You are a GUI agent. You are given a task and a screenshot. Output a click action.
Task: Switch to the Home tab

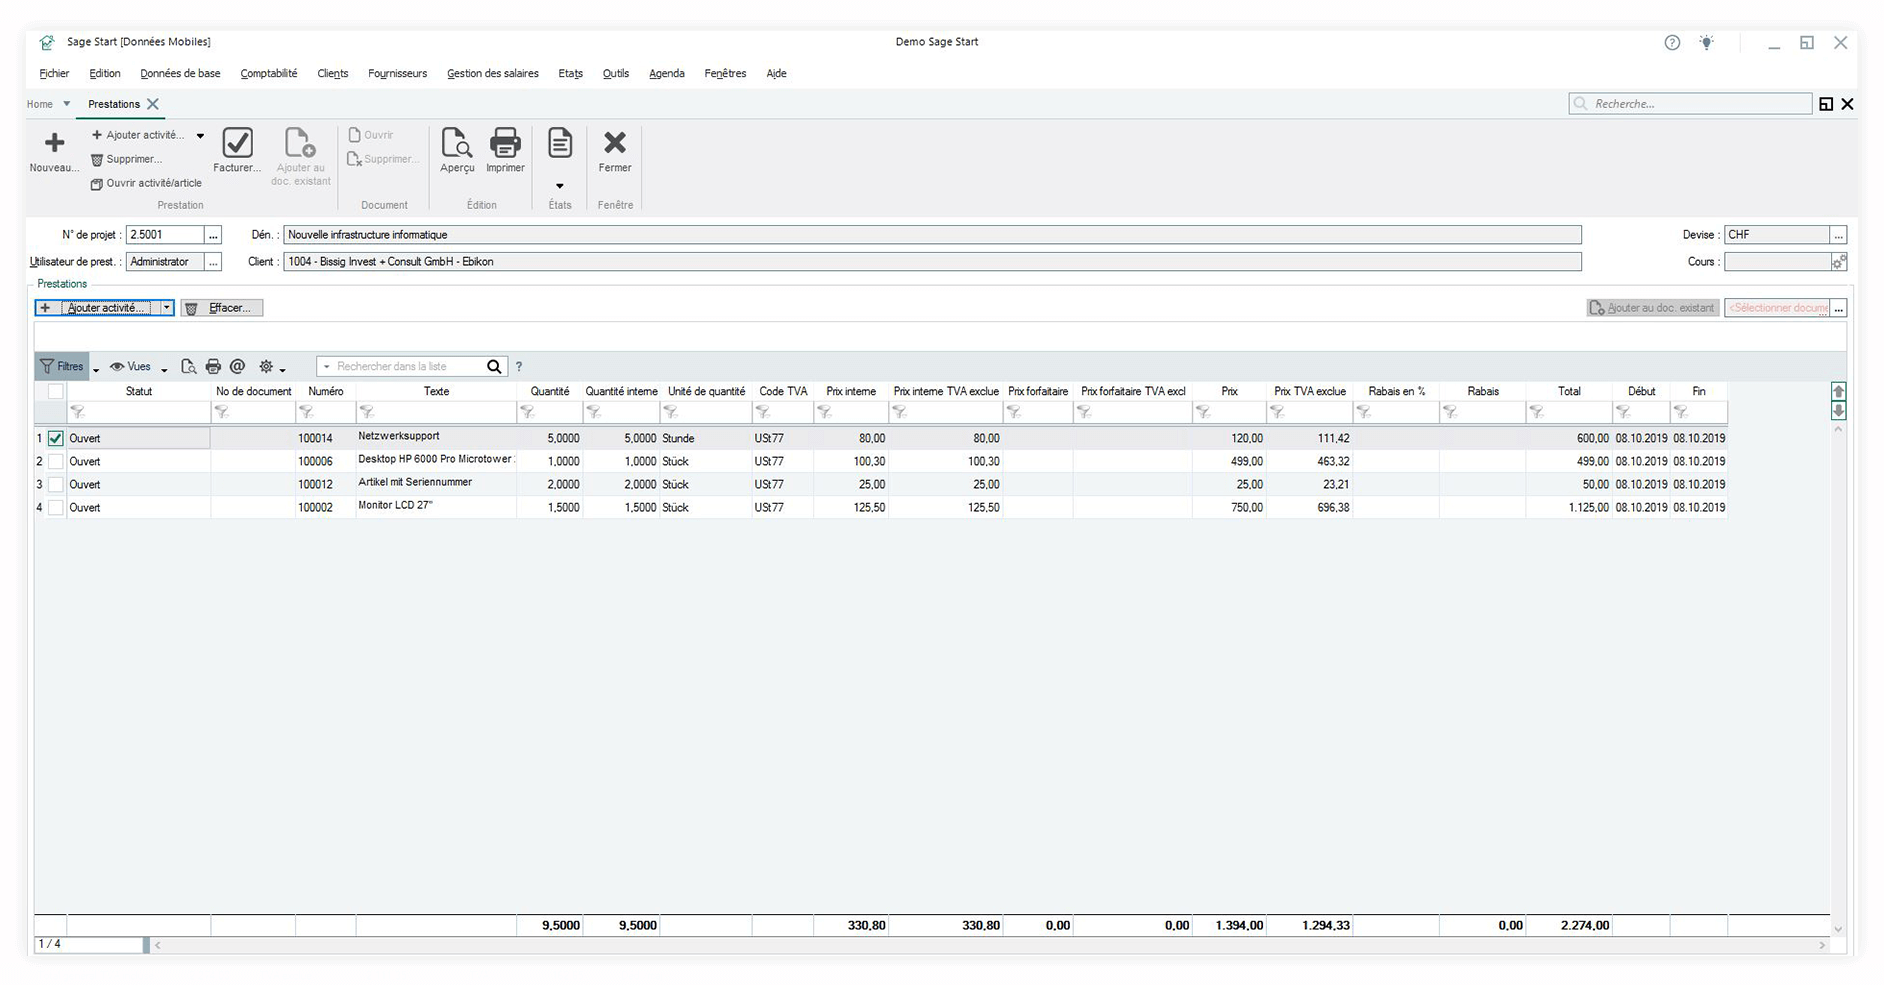[x=40, y=104]
